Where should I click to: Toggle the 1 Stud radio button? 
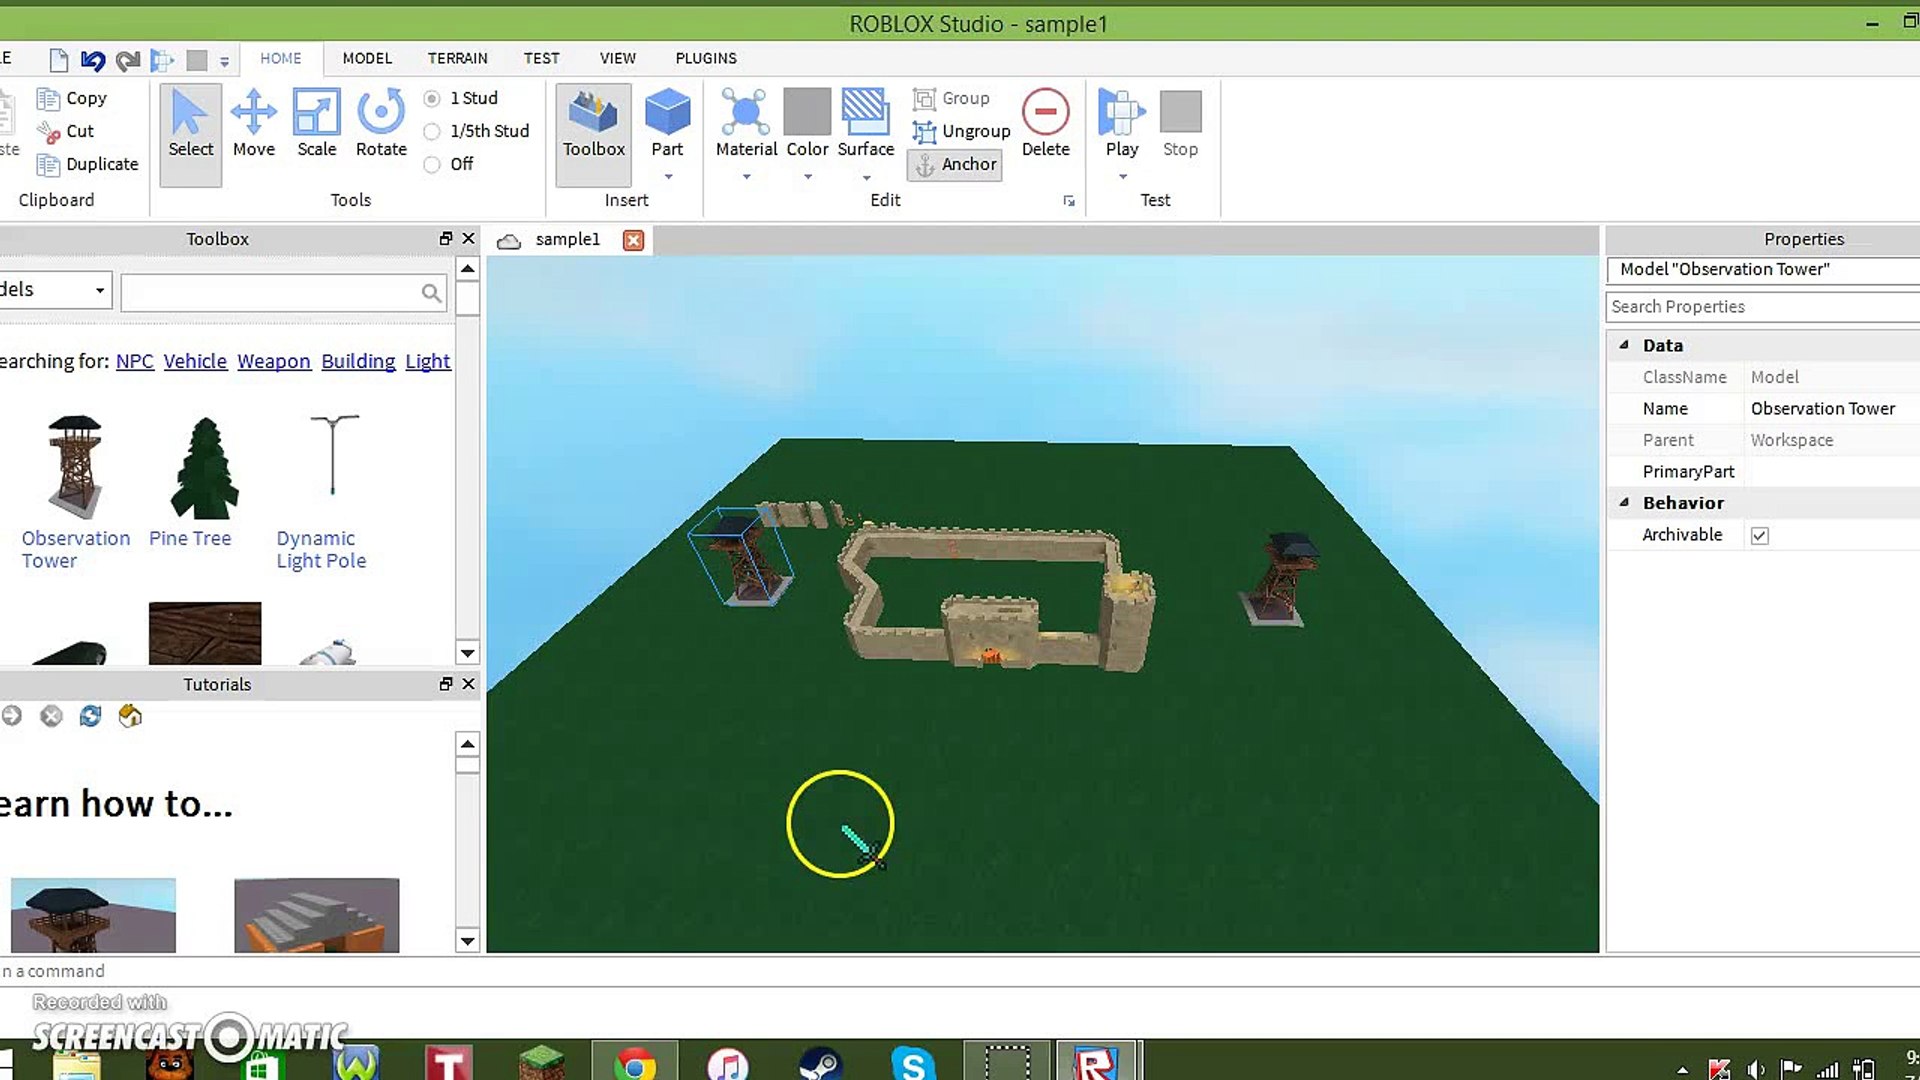(x=433, y=98)
